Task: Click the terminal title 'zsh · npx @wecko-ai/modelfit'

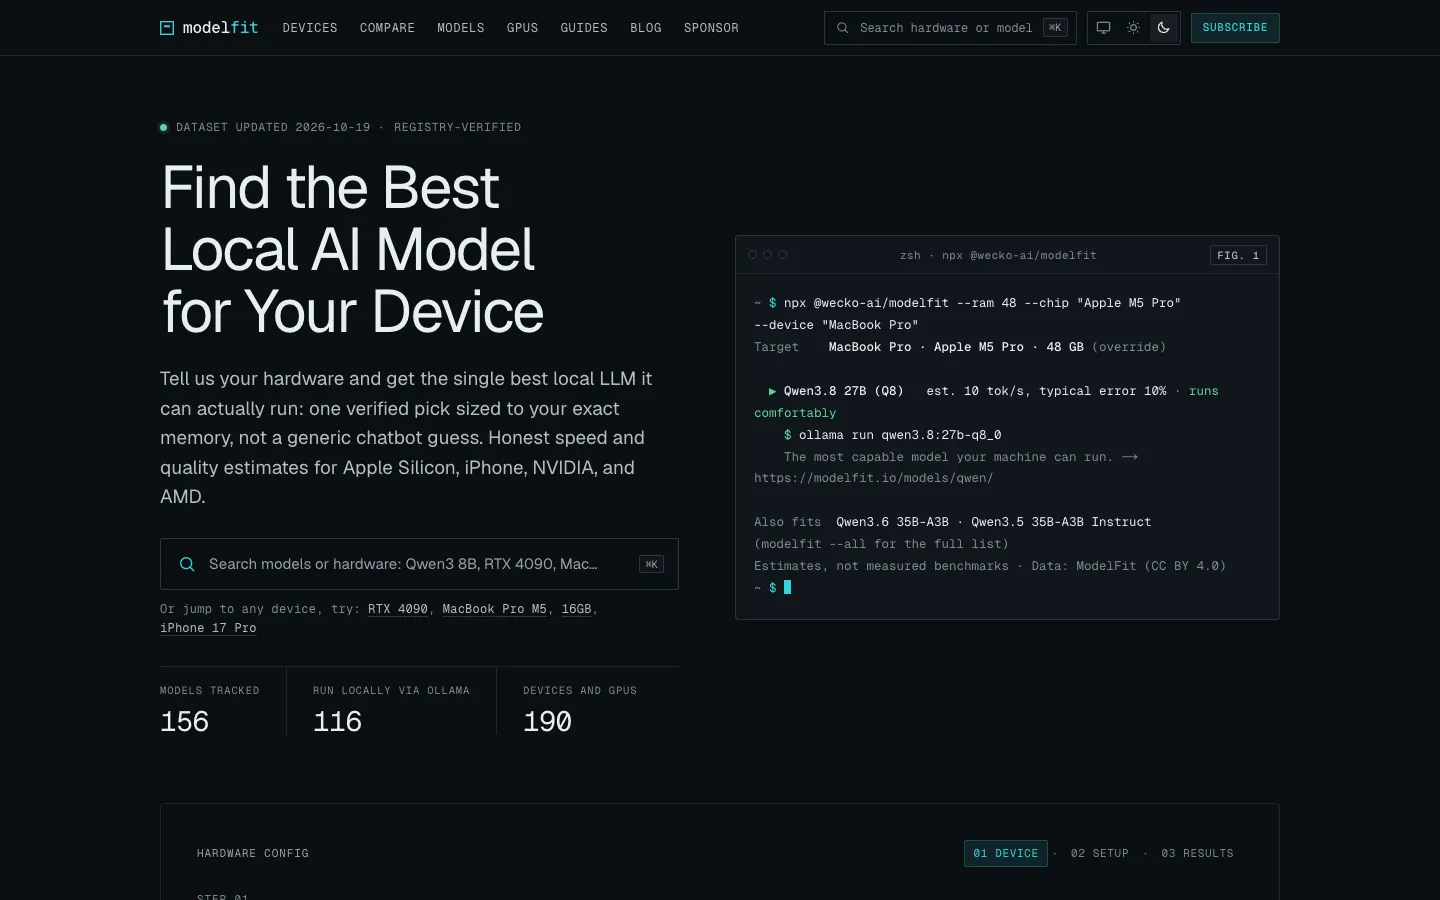Action: click(x=998, y=256)
